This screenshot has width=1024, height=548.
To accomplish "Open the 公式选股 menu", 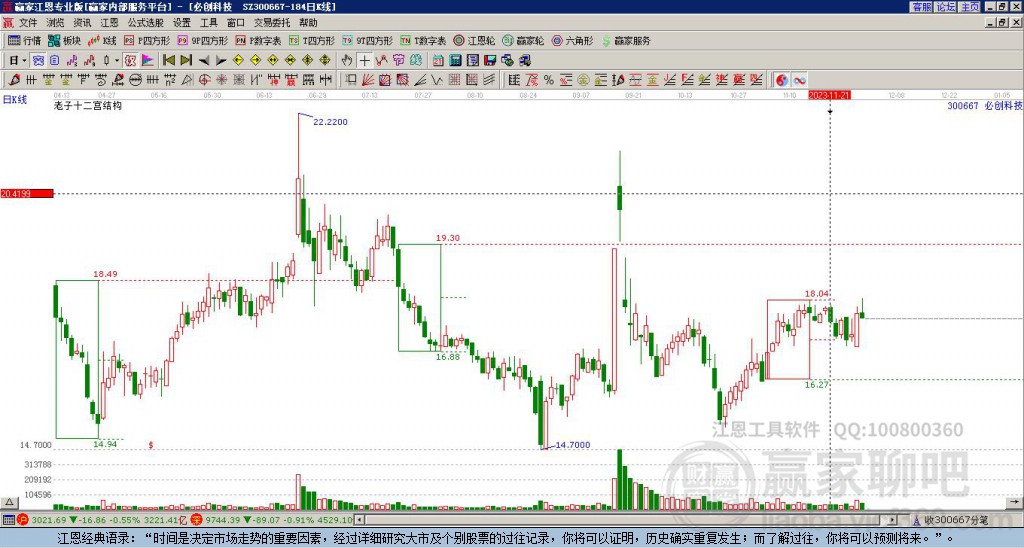I will point(146,23).
